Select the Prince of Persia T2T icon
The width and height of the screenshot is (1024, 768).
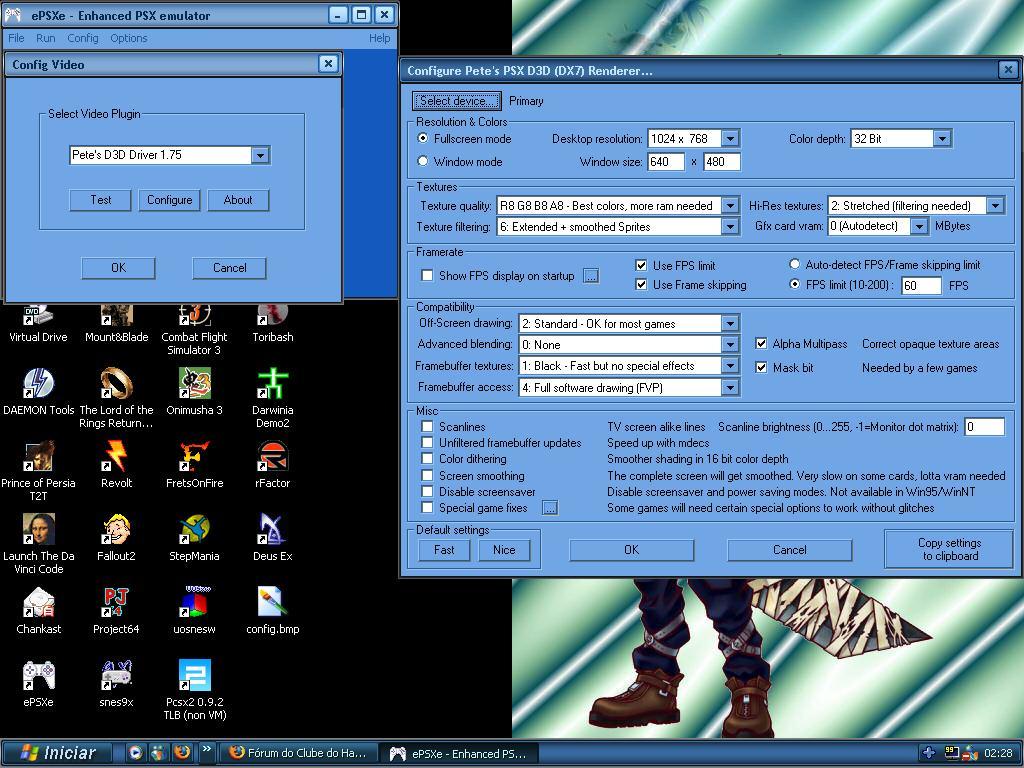coord(39,472)
